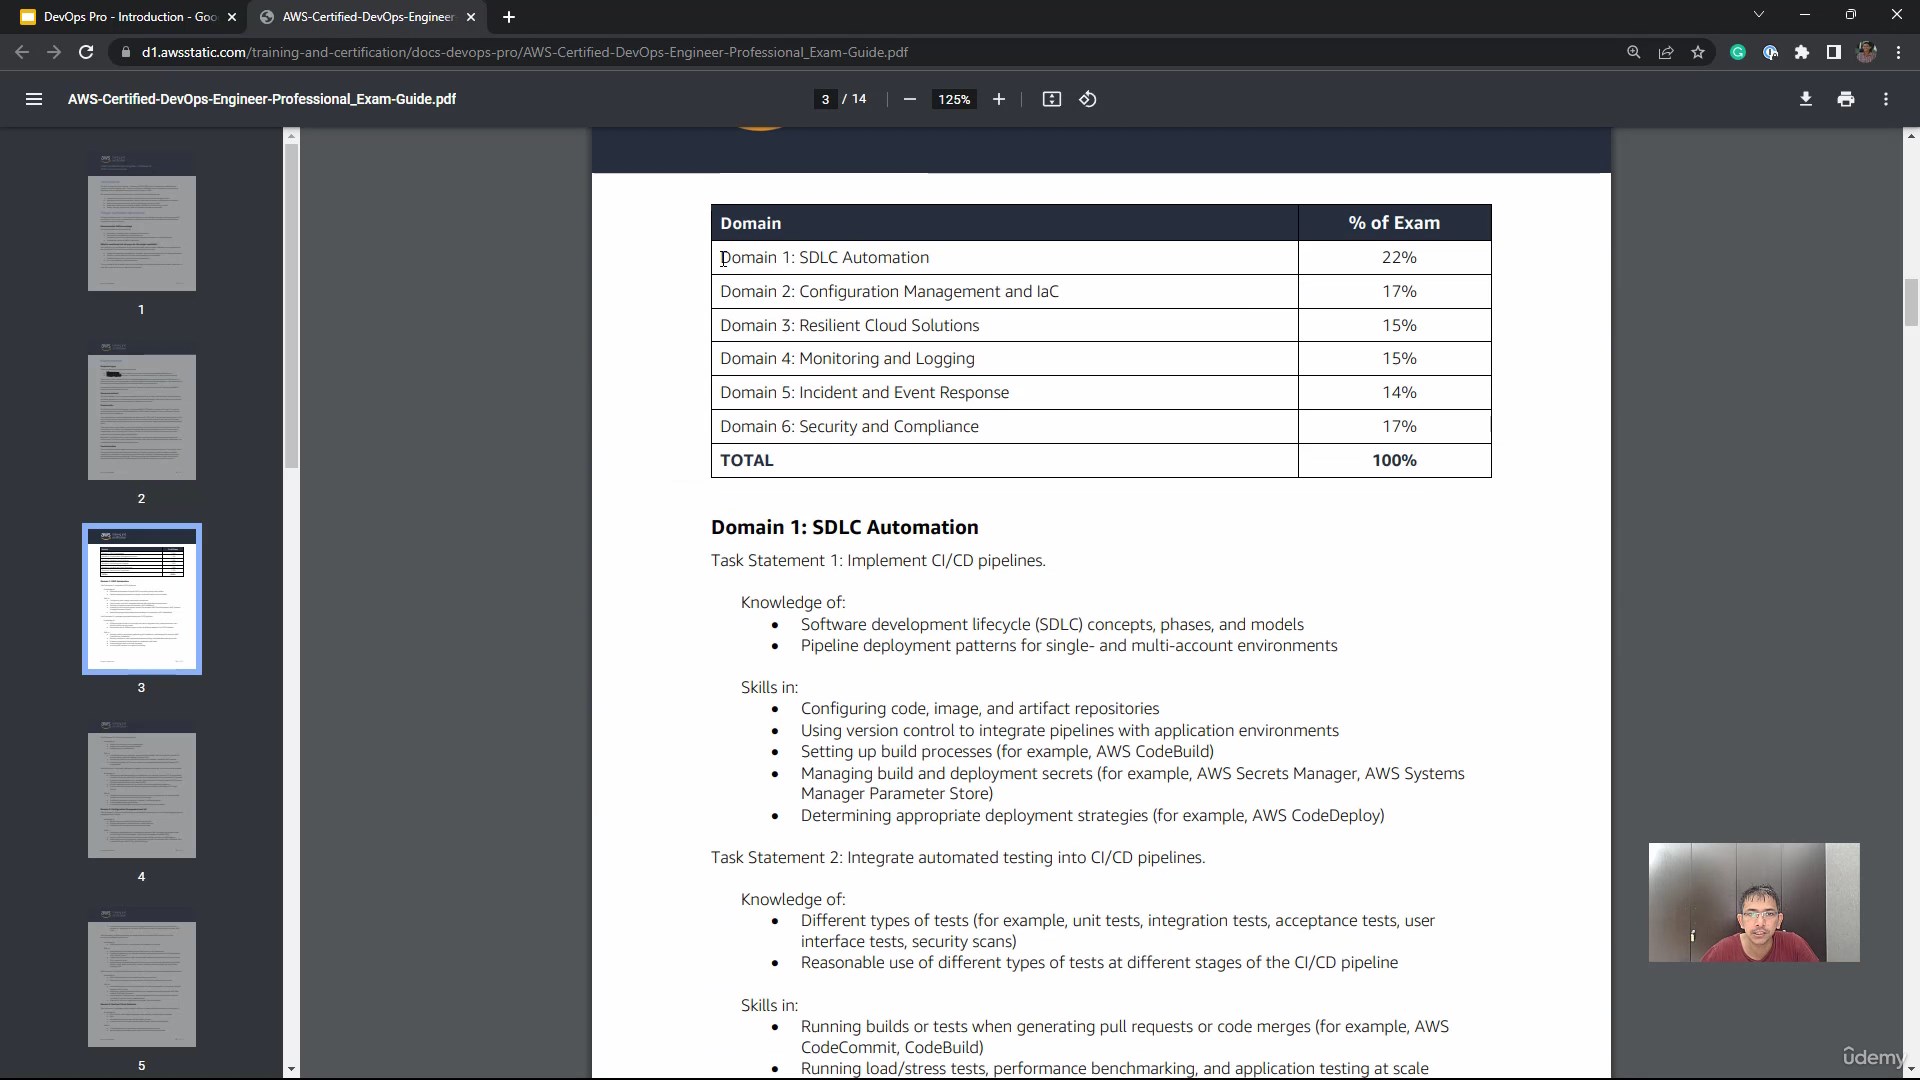
Task: Click the fit to page icon
Action: click(1051, 99)
